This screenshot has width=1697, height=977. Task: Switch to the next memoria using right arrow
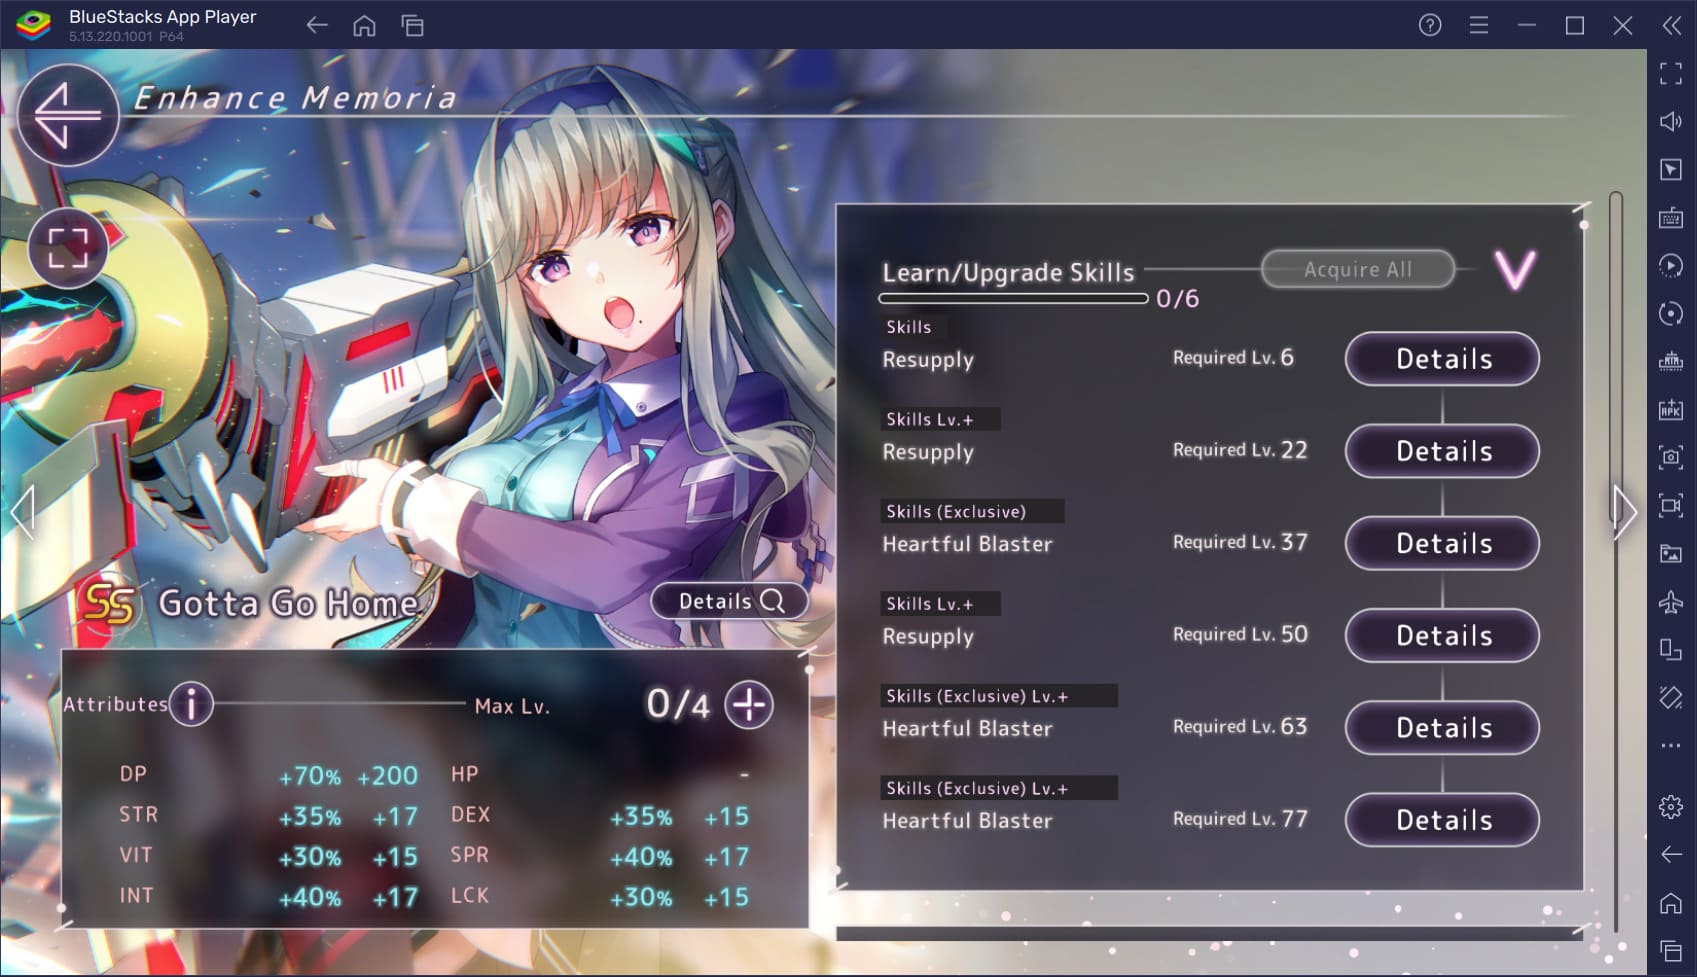[x=1624, y=512]
